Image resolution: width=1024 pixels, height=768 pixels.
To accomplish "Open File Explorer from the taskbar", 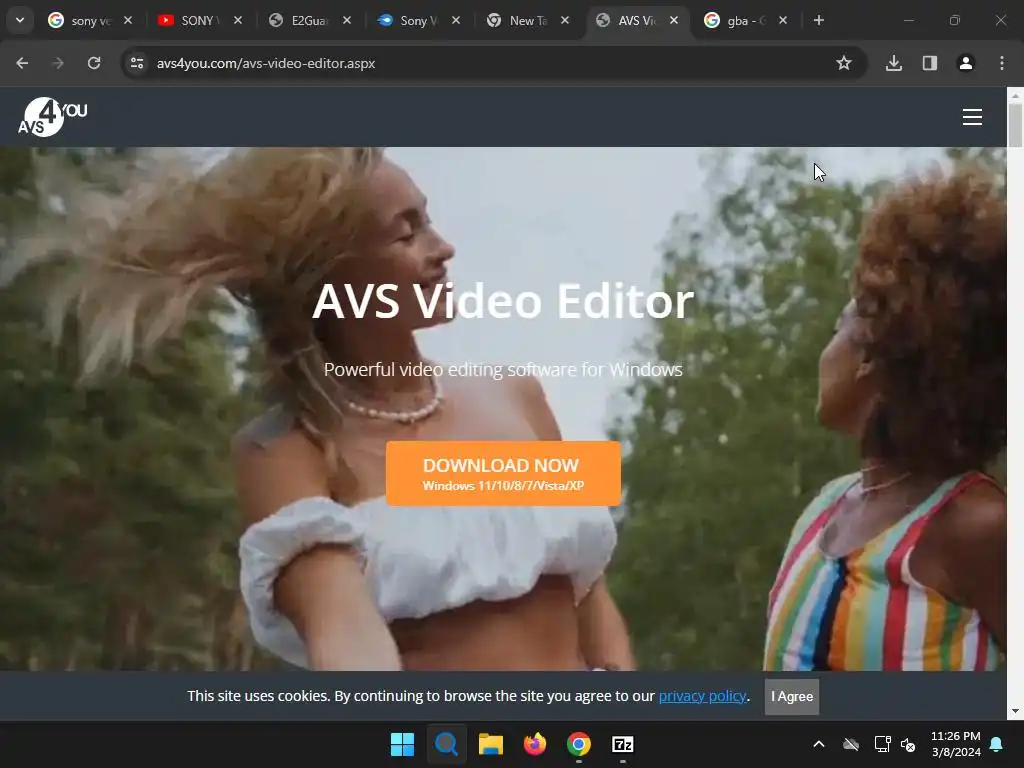I will pos(490,744).
